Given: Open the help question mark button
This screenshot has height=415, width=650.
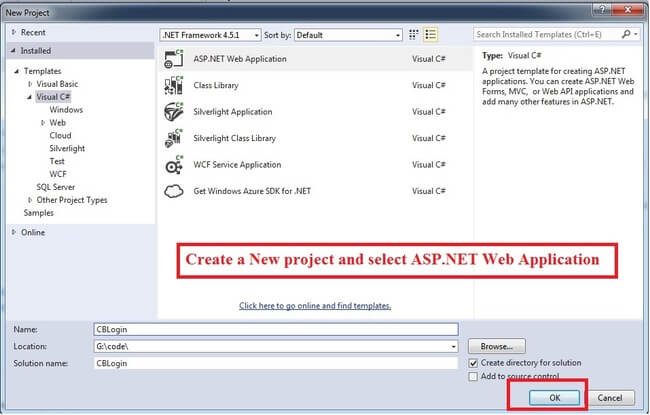Looking at the screenshot, I should point(601,9).
